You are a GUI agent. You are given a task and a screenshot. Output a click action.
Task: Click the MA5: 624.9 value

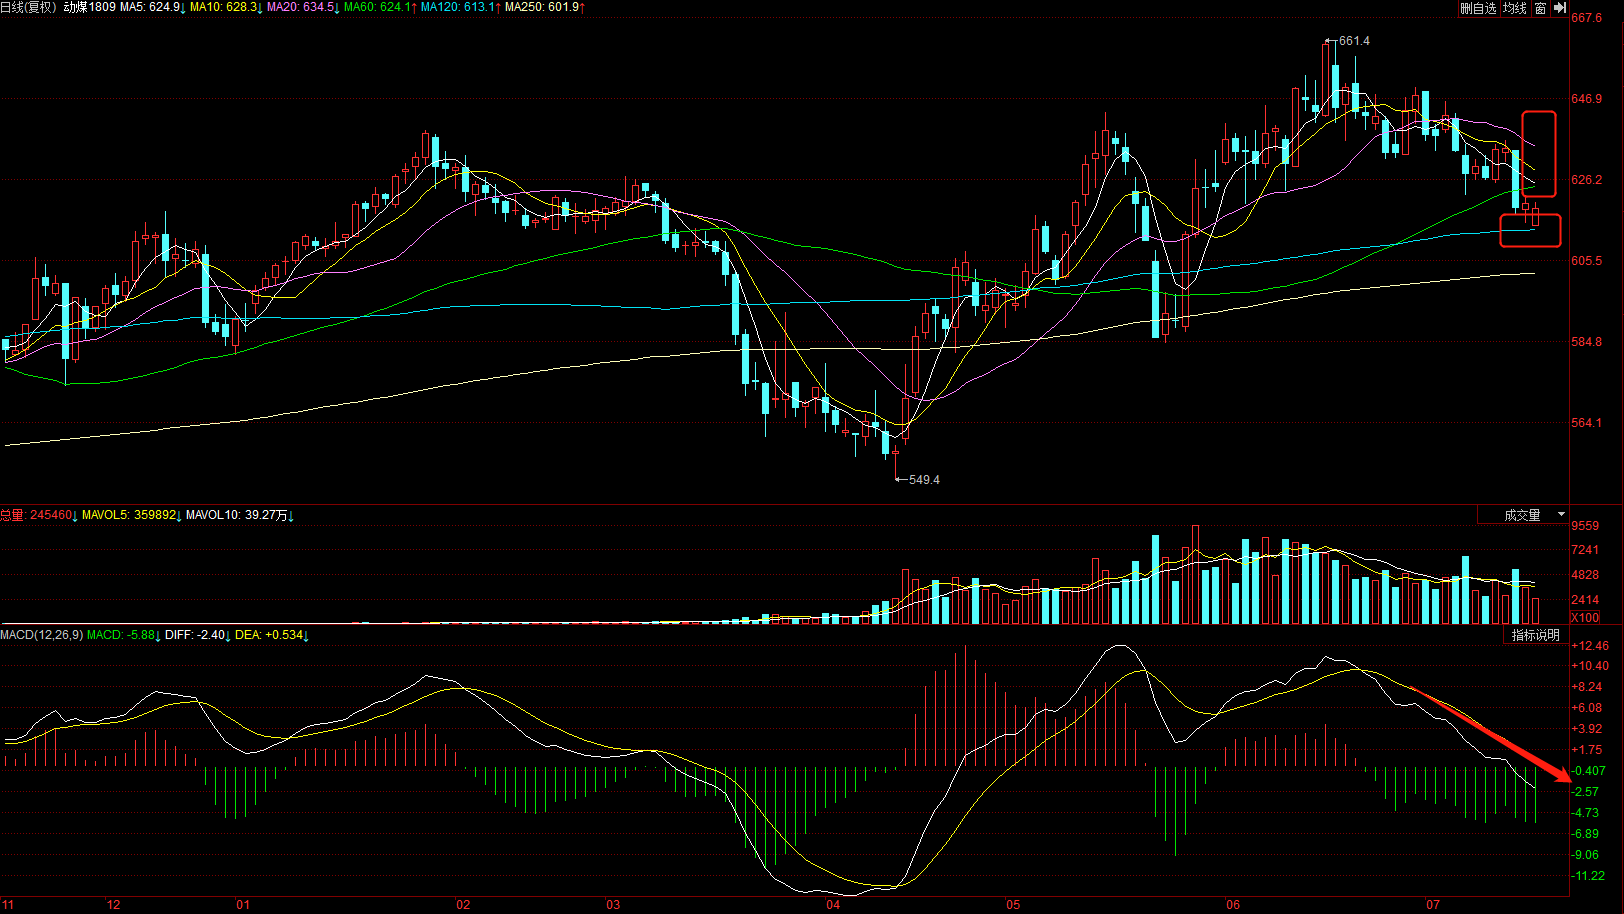[x=152, y=7]
